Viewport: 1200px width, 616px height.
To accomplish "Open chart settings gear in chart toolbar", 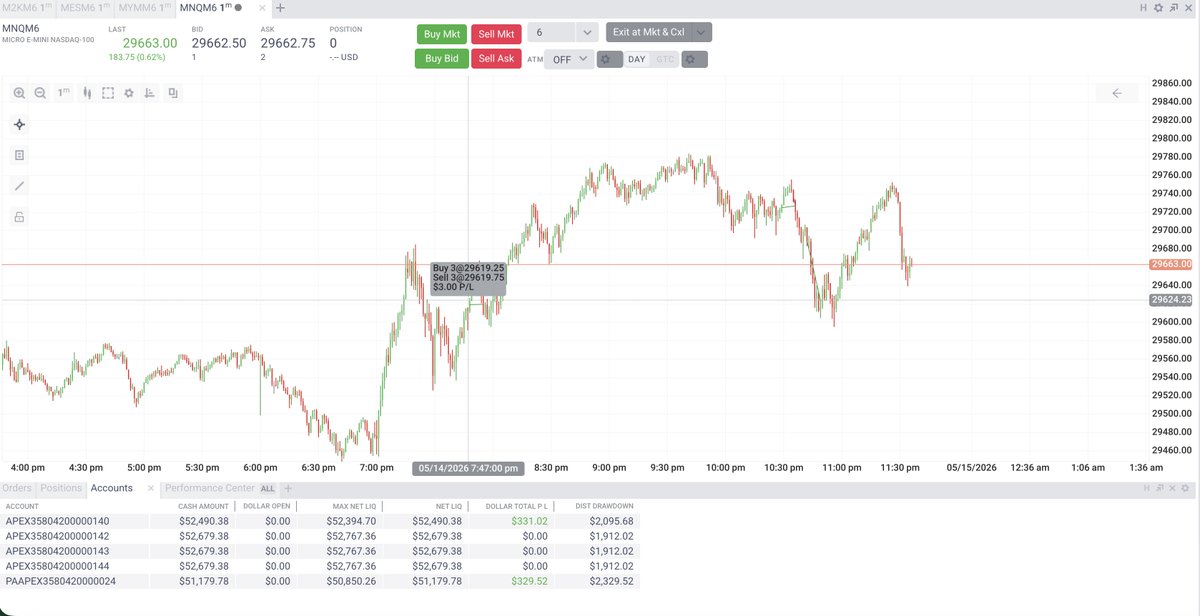I will (x=128, y=93).
